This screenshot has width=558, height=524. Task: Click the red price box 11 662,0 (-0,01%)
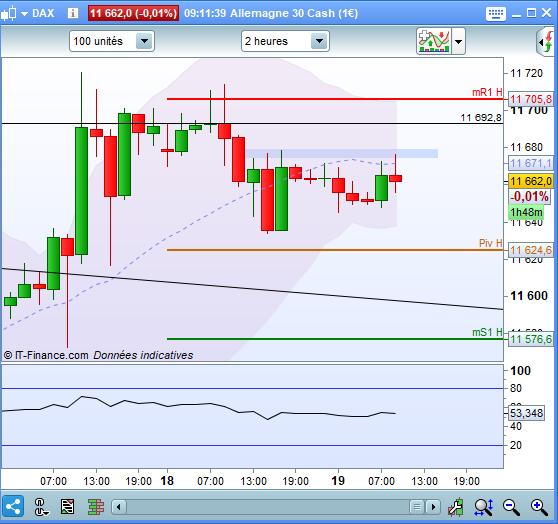pos(133,14)
